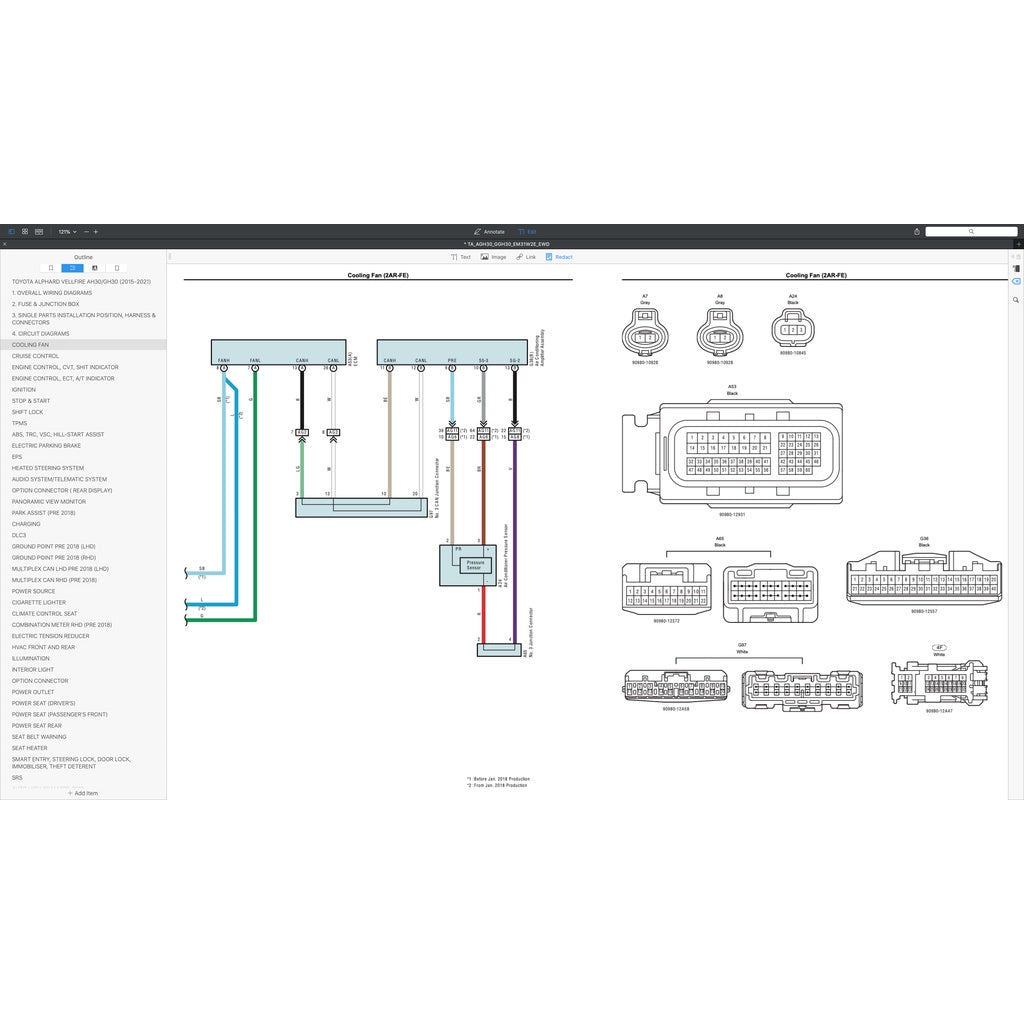Toggle the split view layout icon
This screenshot has height=1024, width=1024.
click(39, 232)
